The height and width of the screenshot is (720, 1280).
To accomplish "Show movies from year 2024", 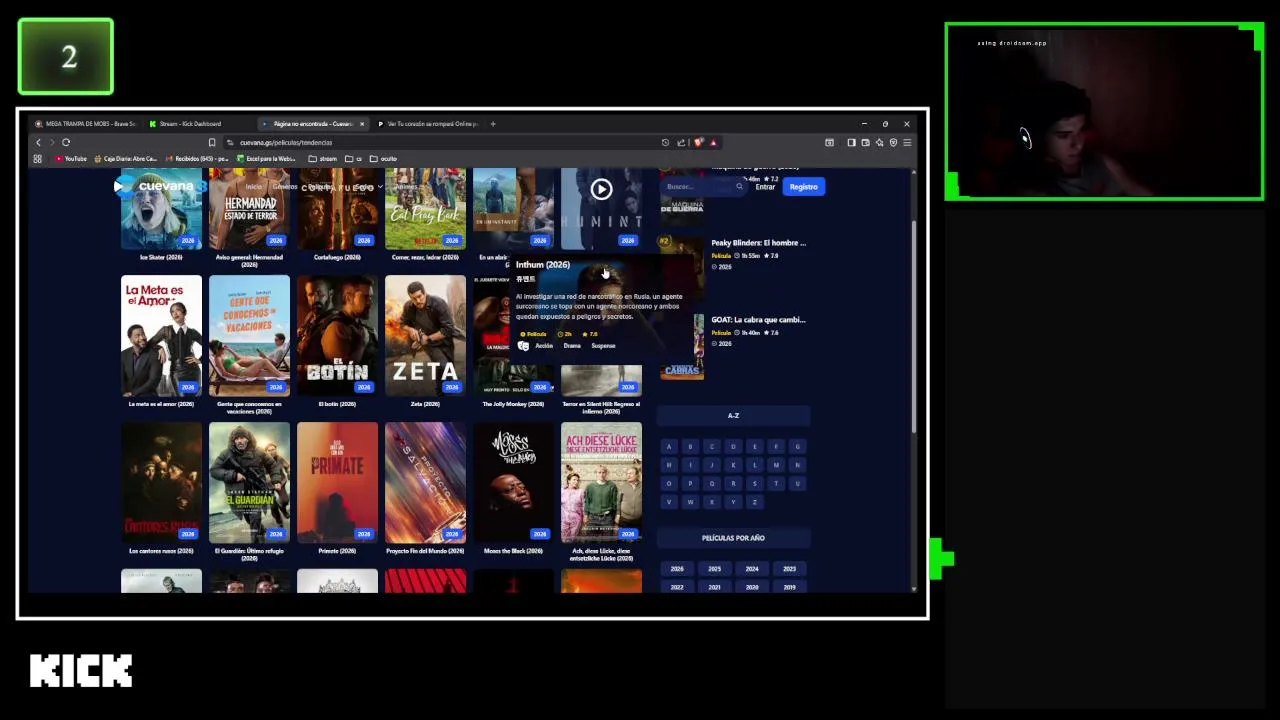I will (752, 569).
